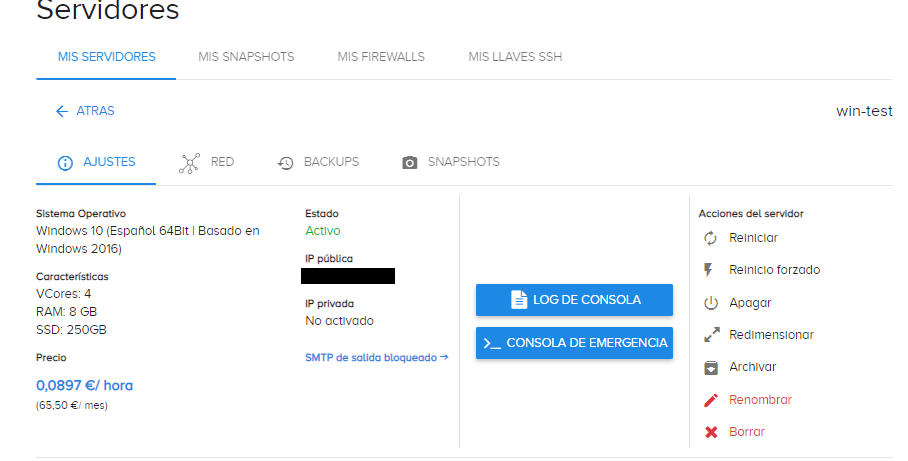Click the back arrow icon beside ATRAS

pos(62,111)
